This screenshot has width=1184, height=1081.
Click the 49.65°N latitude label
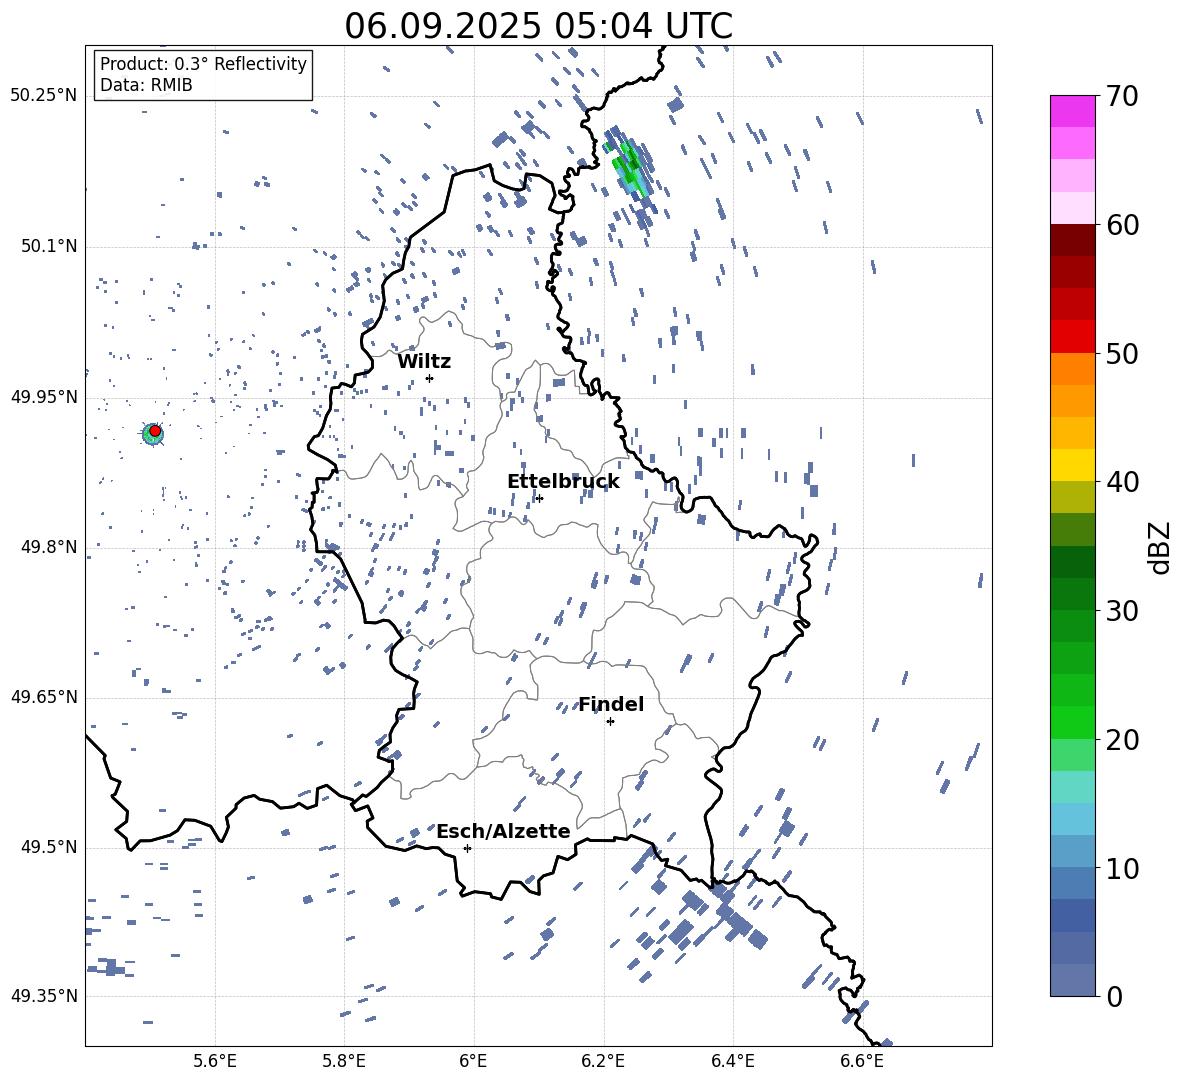click(45, 696)
